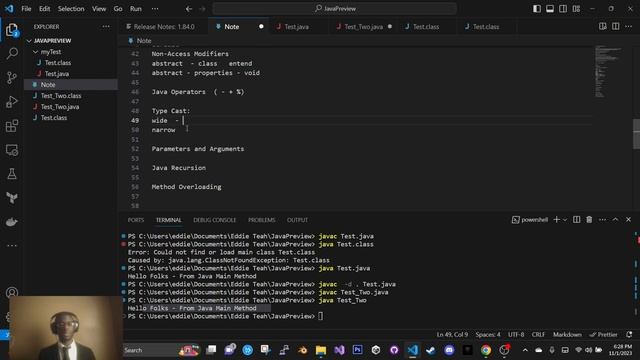This screenshot has height=360, width=640.
Task: Click Ln 49, Col 9 status item
Action: (x=452, y=334)
